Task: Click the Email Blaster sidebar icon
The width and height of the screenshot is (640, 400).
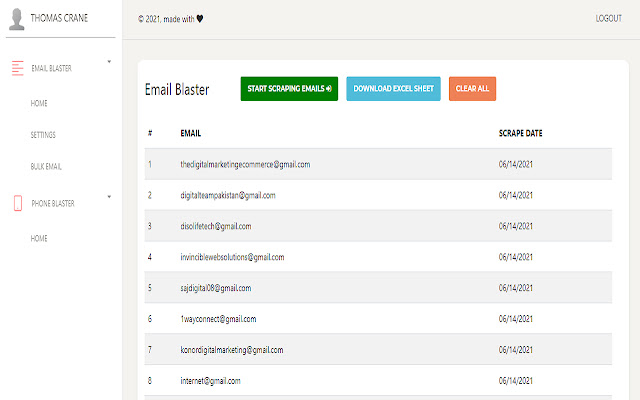Action: point(17,68)
